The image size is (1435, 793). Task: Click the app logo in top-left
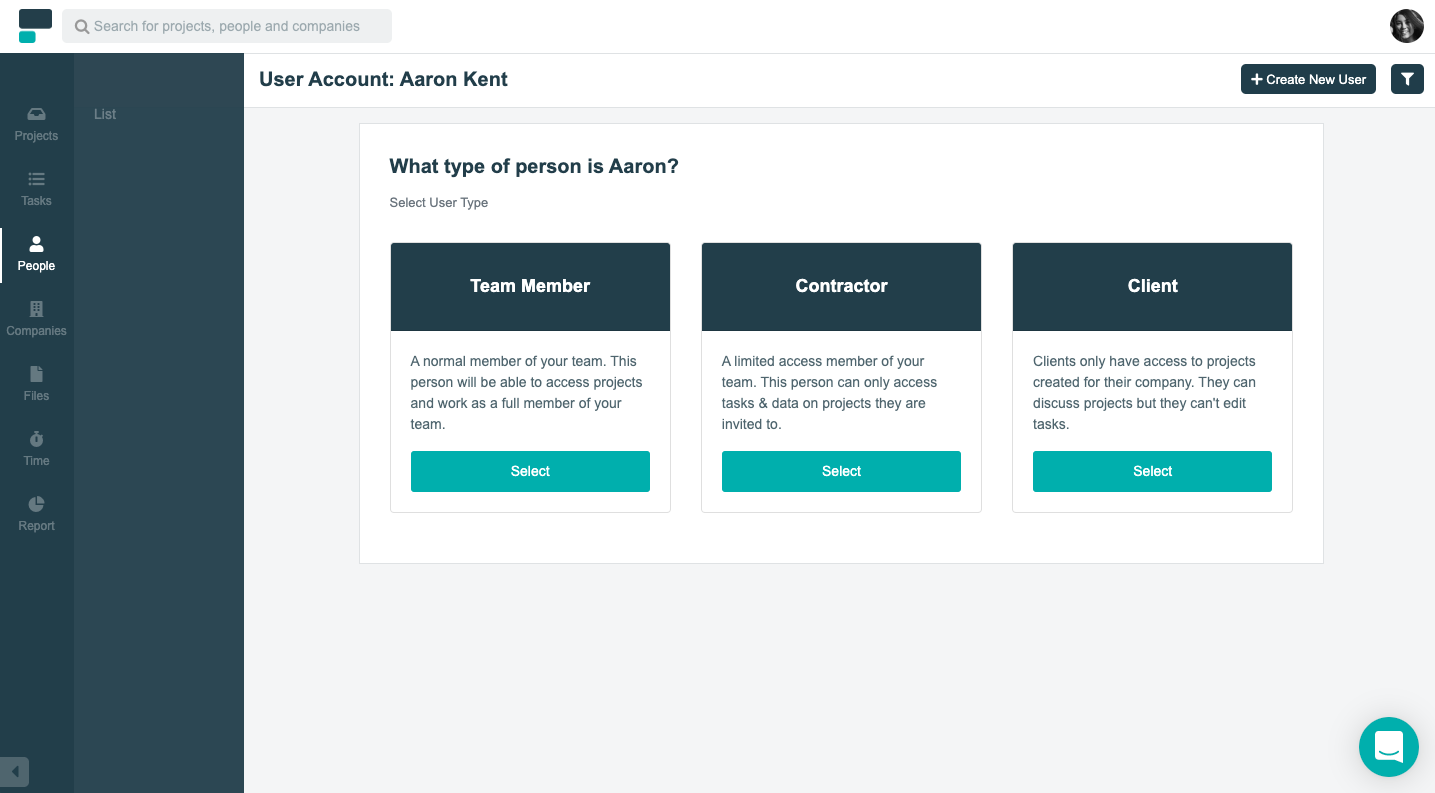35,26
